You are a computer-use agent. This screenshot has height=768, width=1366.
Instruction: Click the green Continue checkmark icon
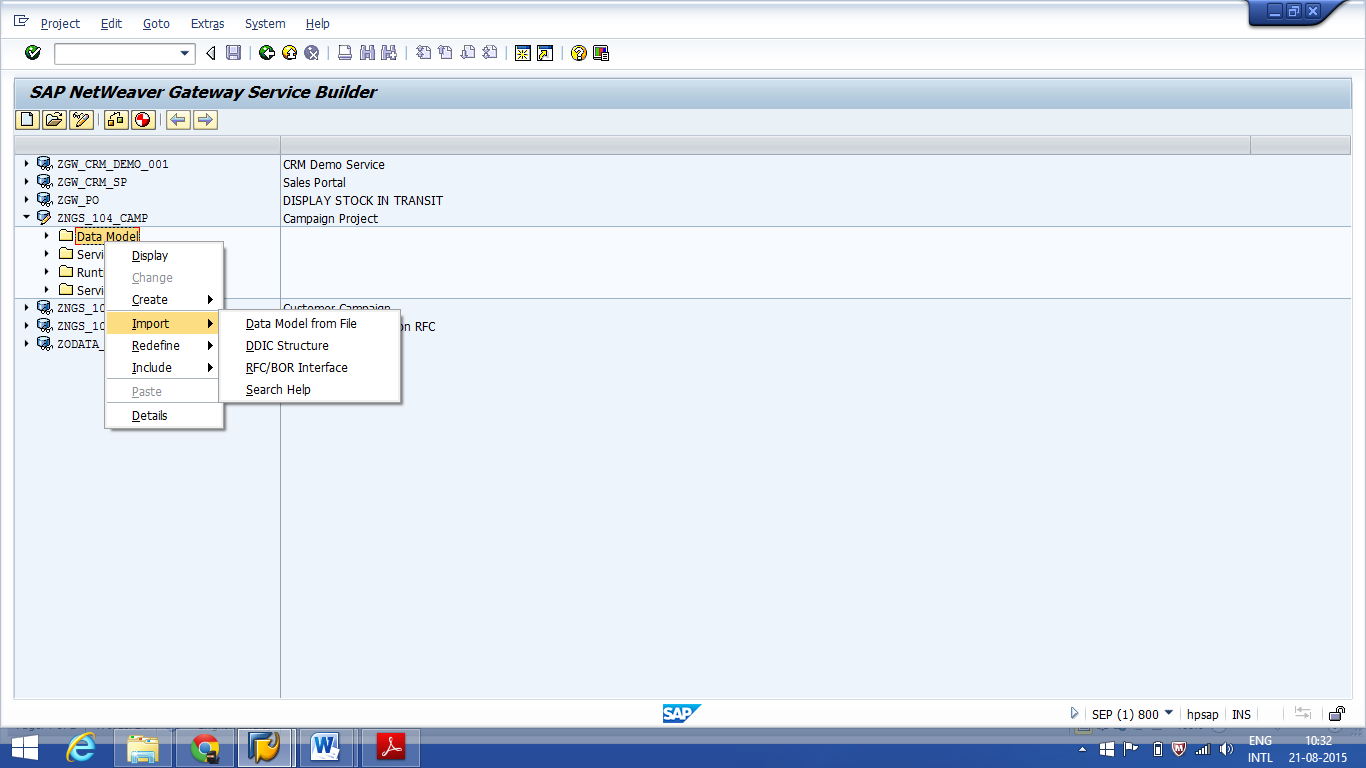tap(31, 53)
